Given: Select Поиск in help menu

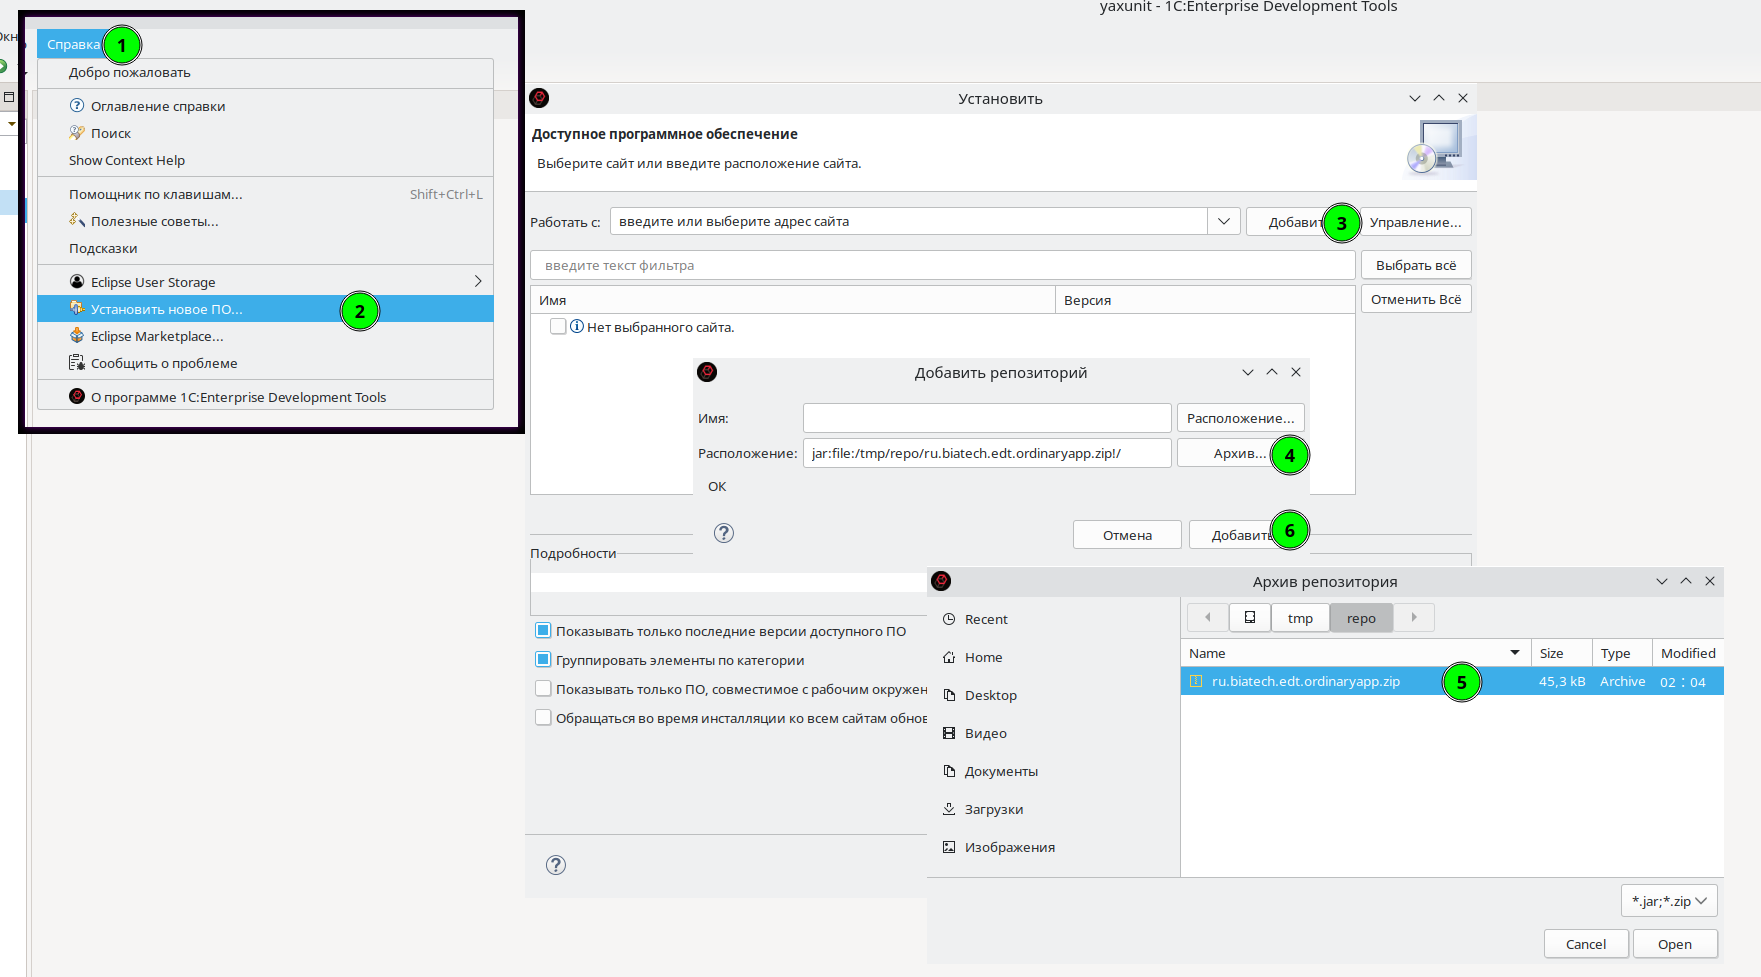Looking at the screenshot, I should pos(111,133).
